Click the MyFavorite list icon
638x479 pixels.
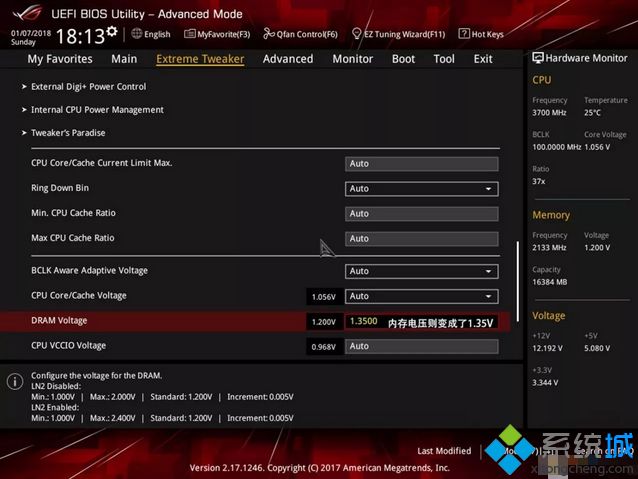click(x=190, y=34)
